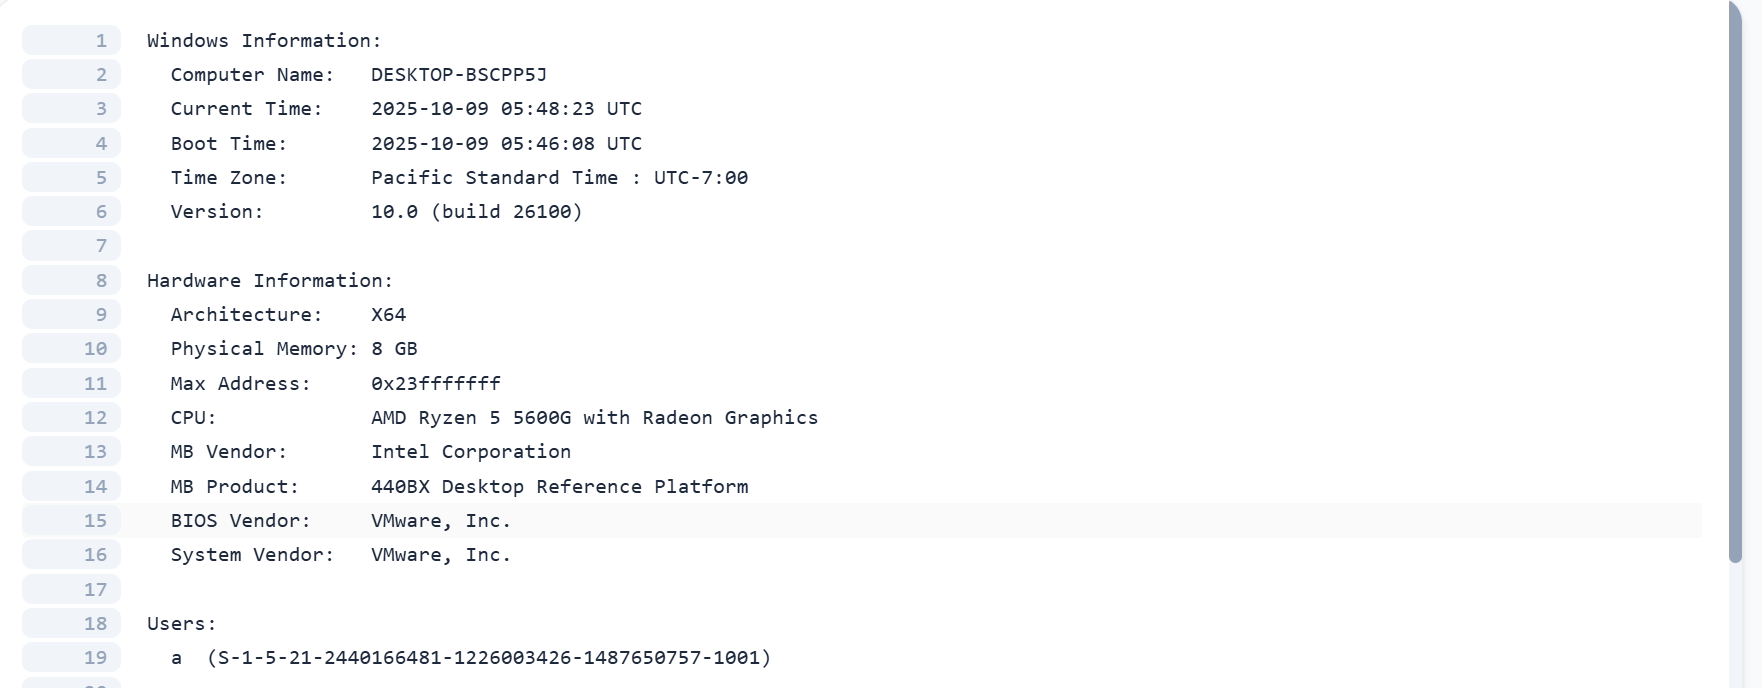
Task: Click the Boot Time value
Action: click(x=506, y=144)
